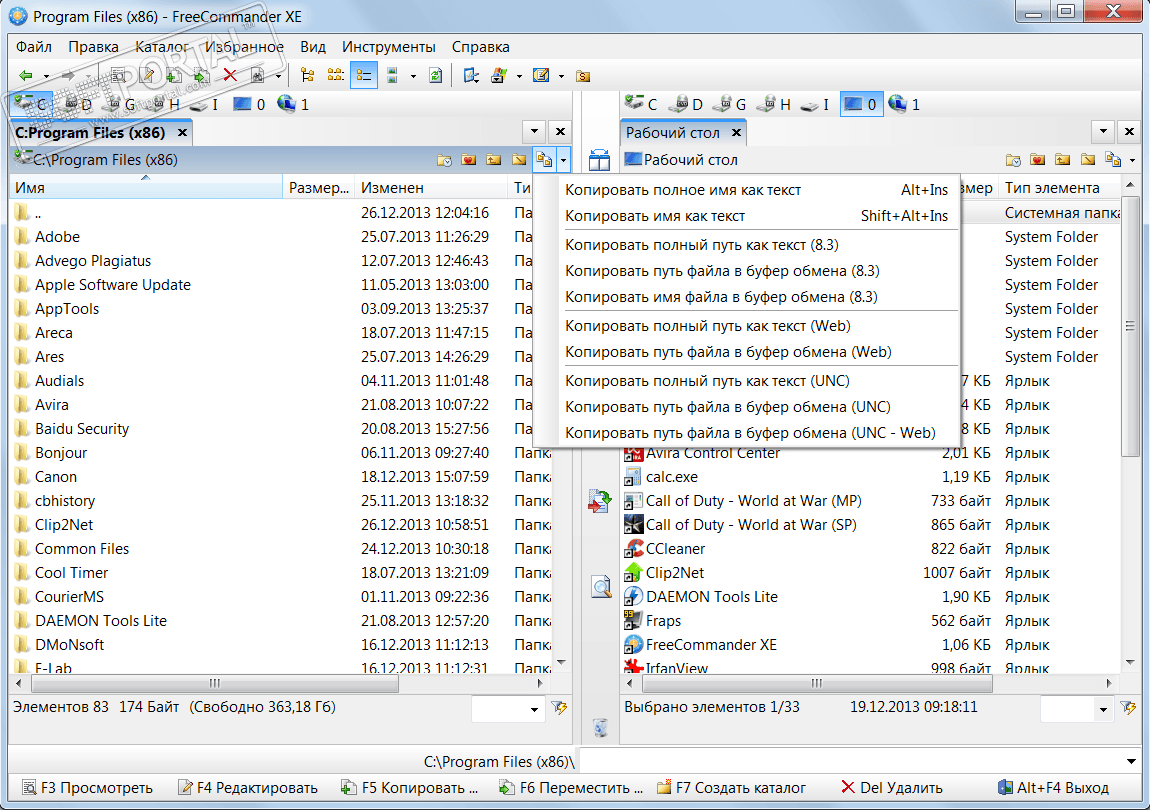Switch to small icons view mode
Screen dimensions: 1150x810
coord(336,76)
